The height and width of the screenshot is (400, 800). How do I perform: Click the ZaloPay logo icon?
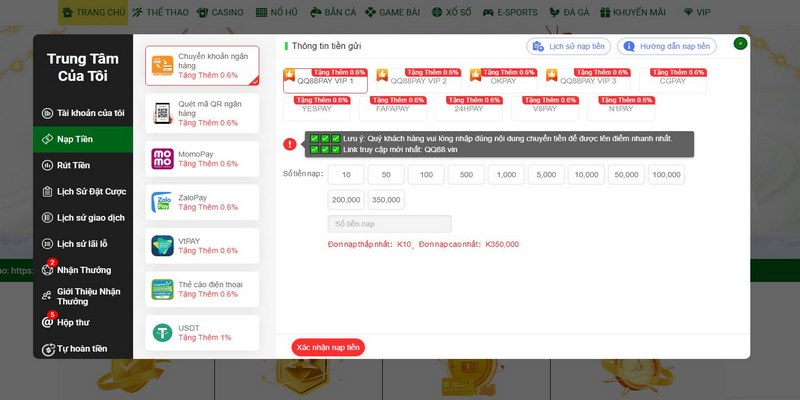pos(162,202)
